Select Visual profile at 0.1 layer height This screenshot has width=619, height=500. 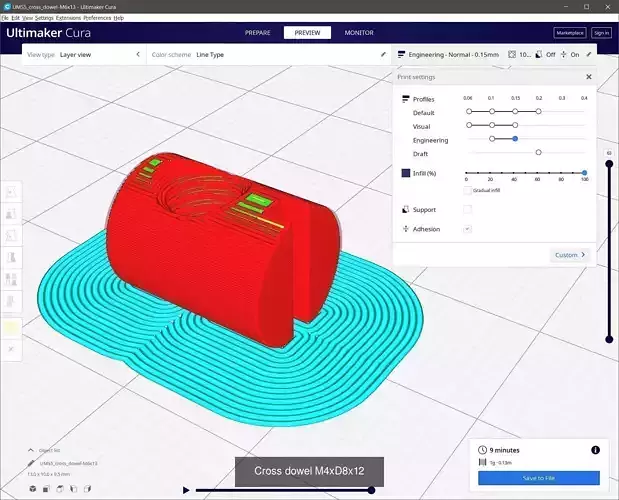tap(492, 125)
